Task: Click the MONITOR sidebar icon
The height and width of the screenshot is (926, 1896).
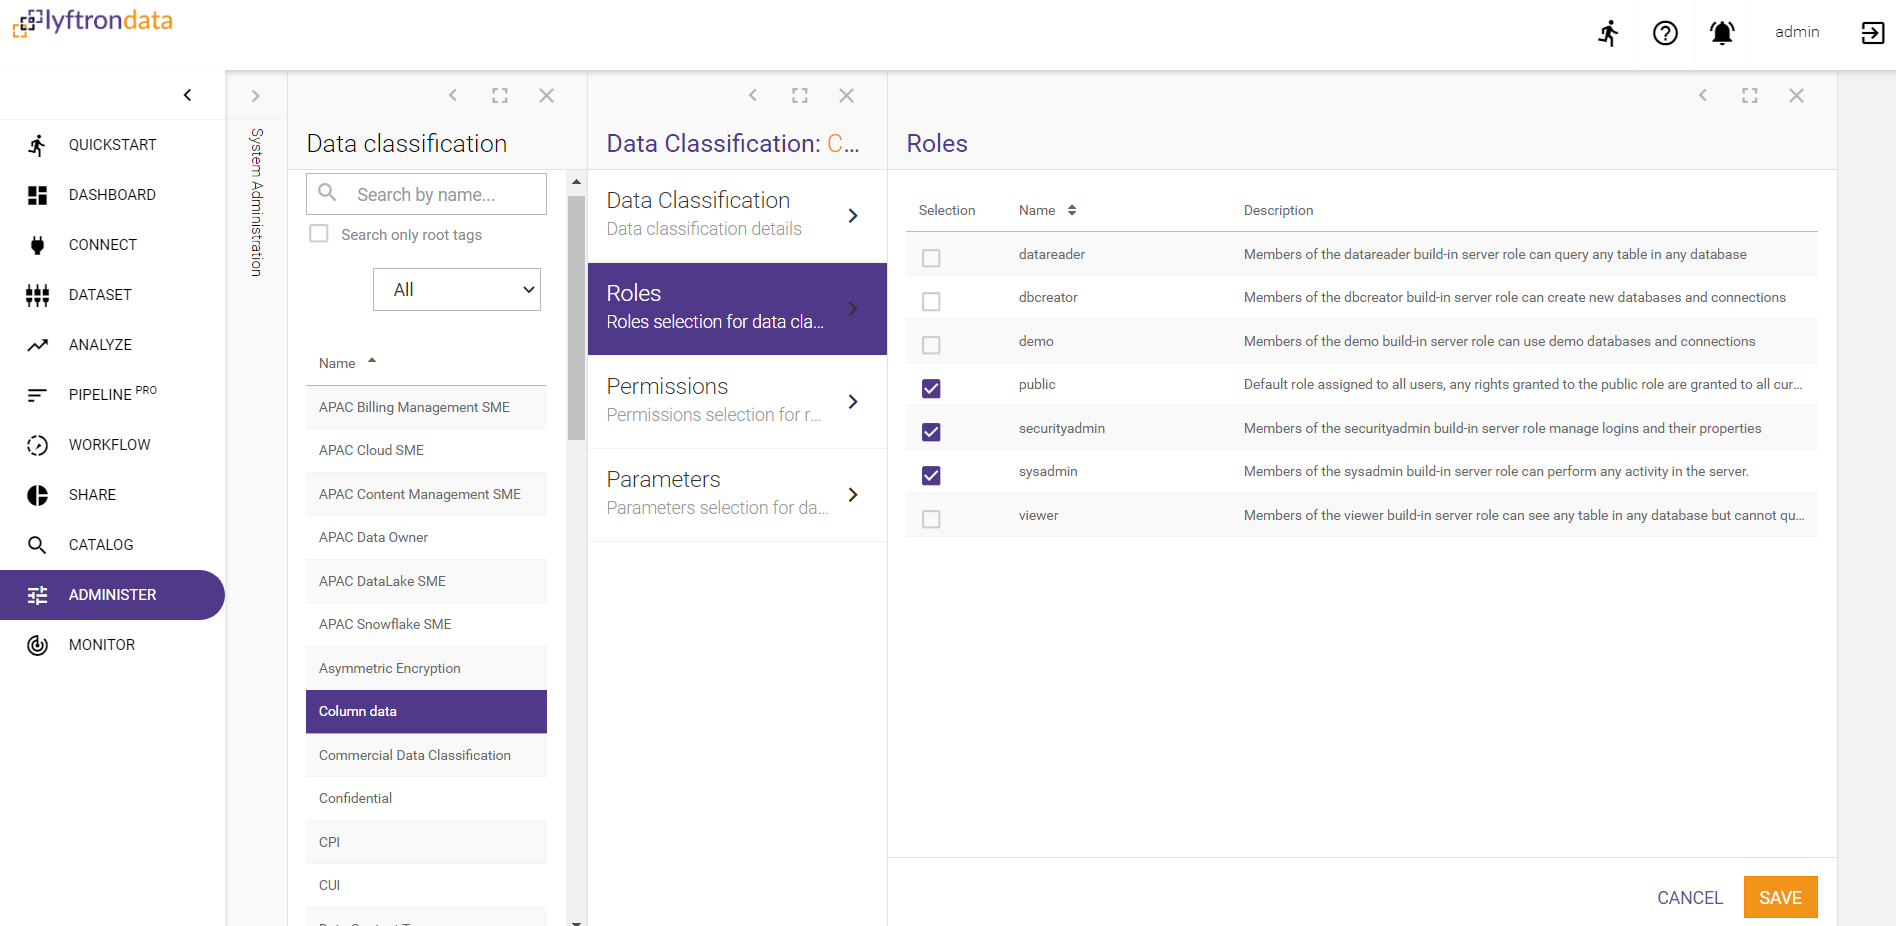Action: pos(37,645)
